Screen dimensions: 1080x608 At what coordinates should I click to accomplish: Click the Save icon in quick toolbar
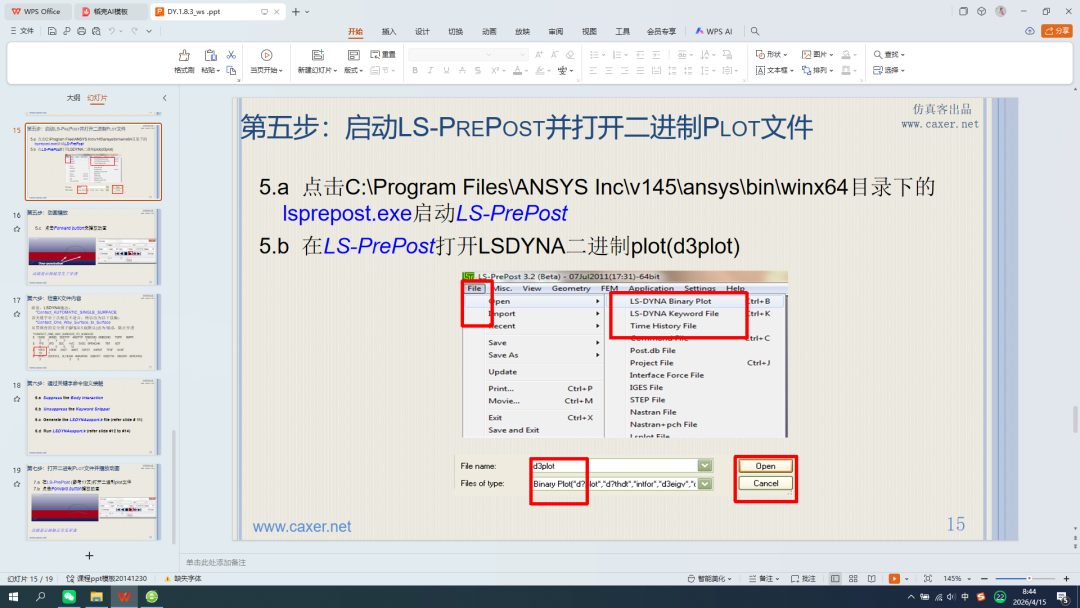pyautogui.click(x=52, y=31)
